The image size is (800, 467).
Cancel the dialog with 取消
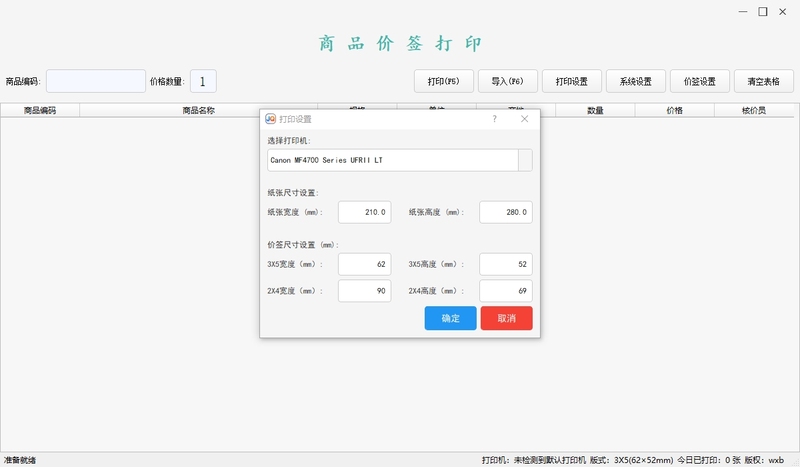(507, 318)
